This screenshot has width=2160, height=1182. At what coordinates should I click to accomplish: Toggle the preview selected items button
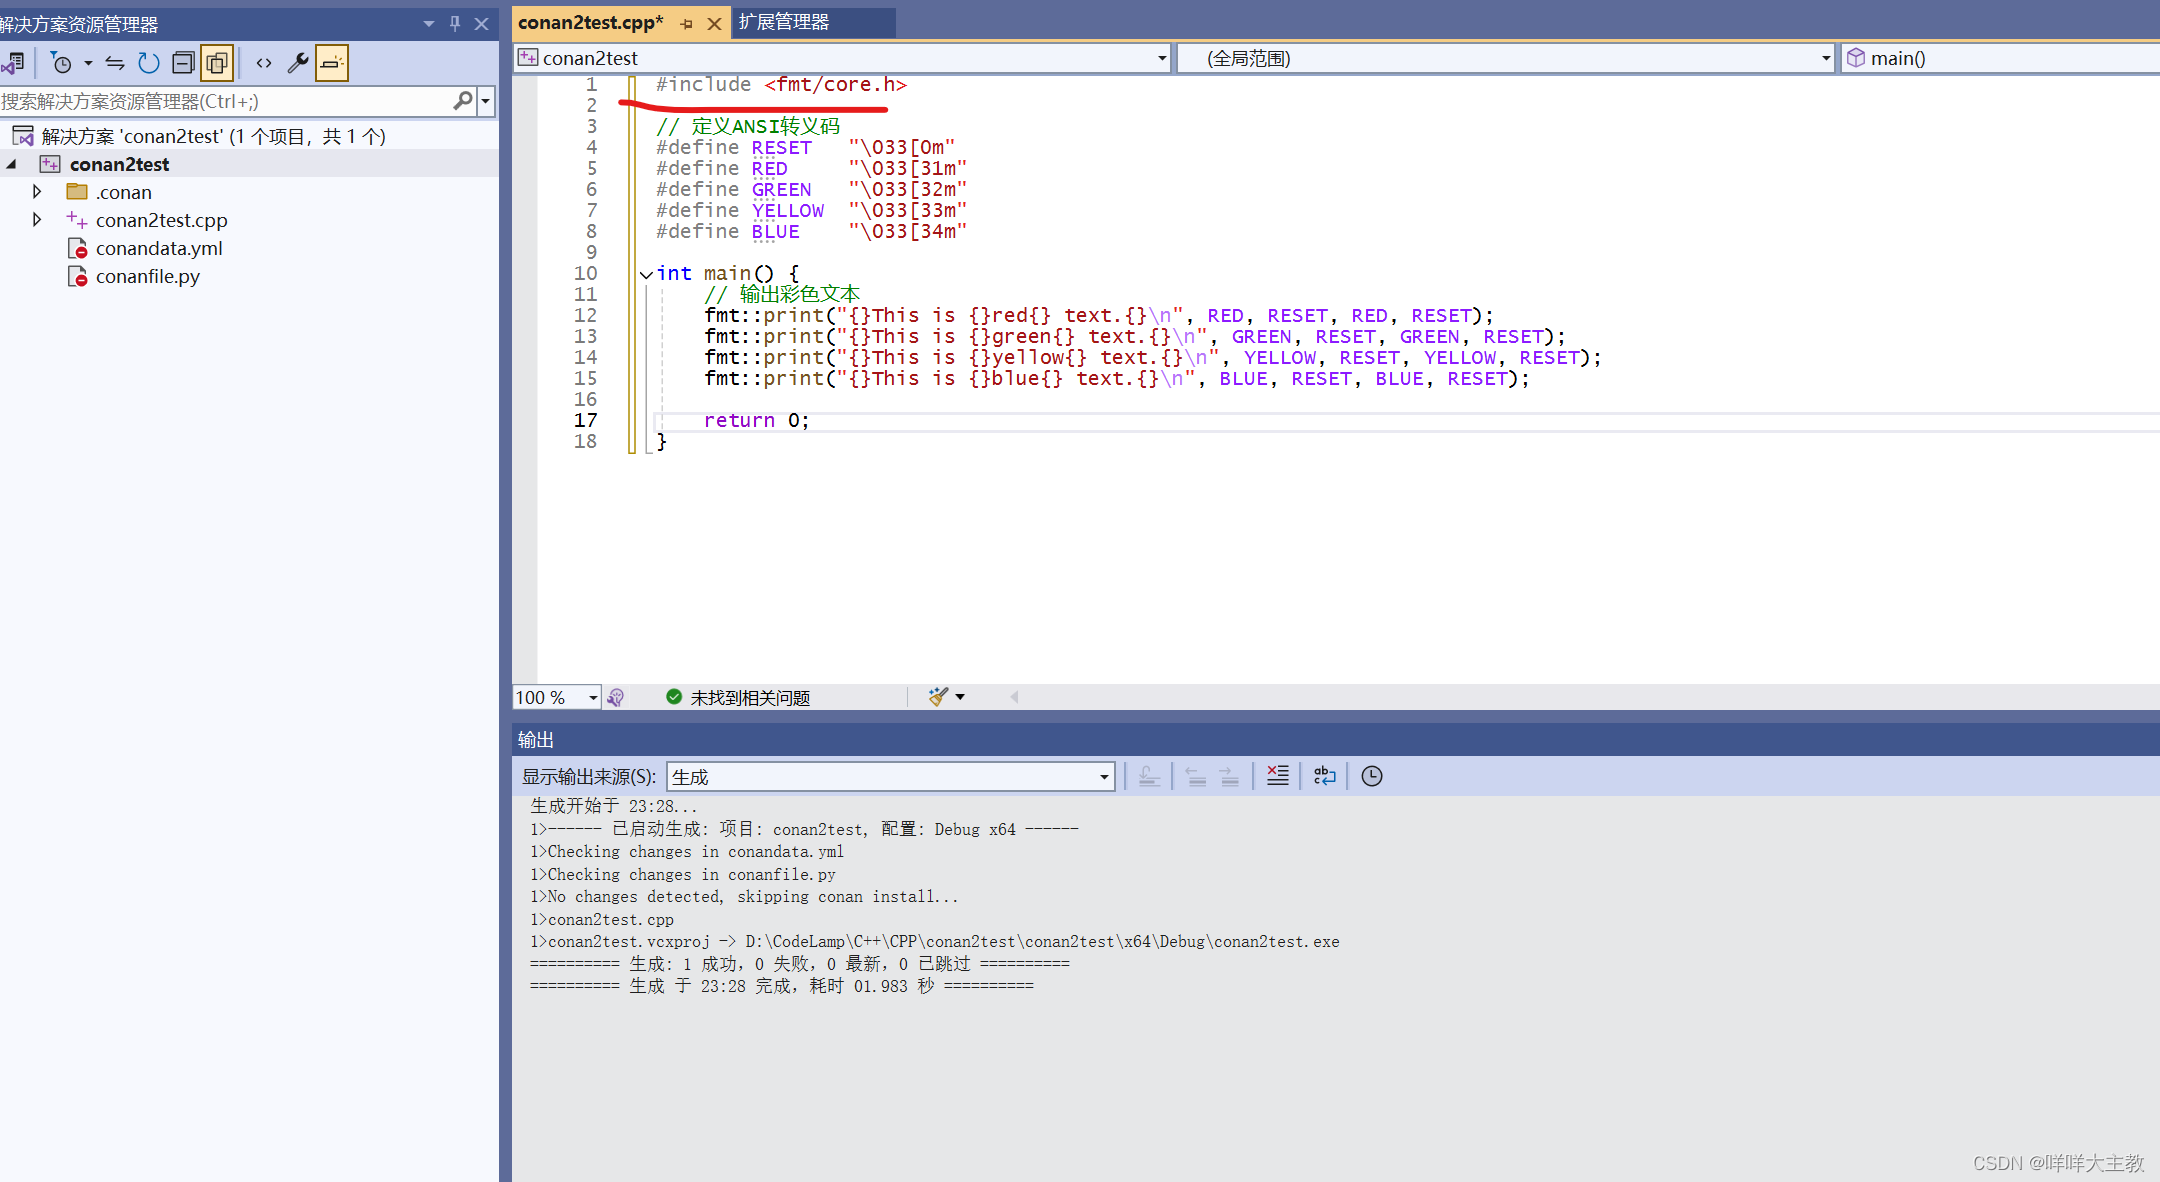coord(332,63)
